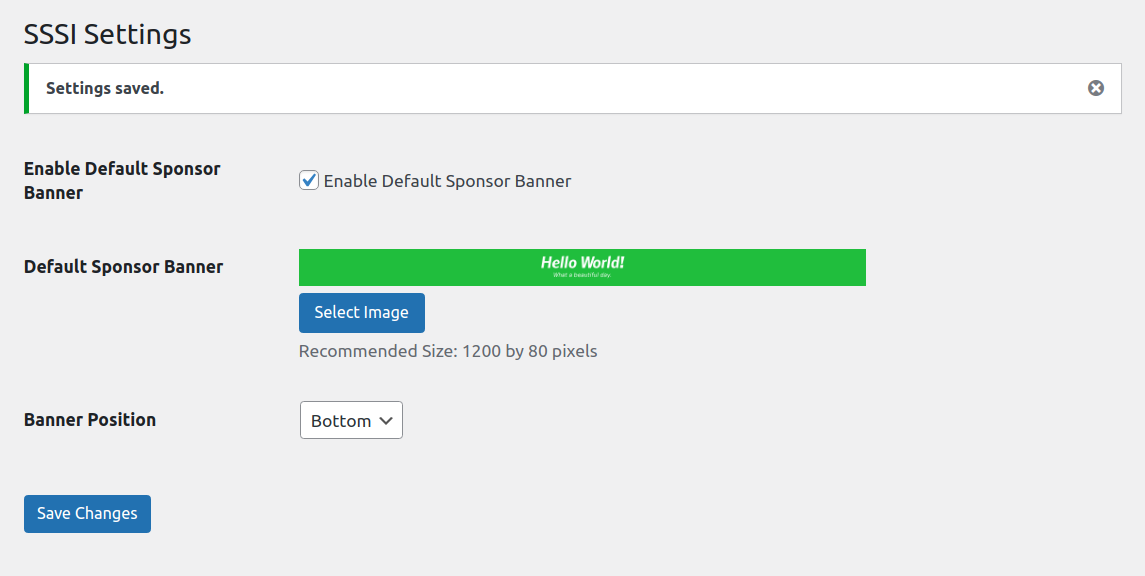1145x576 pixels.
Task: Save Changes to the settings
Action: 88,514
